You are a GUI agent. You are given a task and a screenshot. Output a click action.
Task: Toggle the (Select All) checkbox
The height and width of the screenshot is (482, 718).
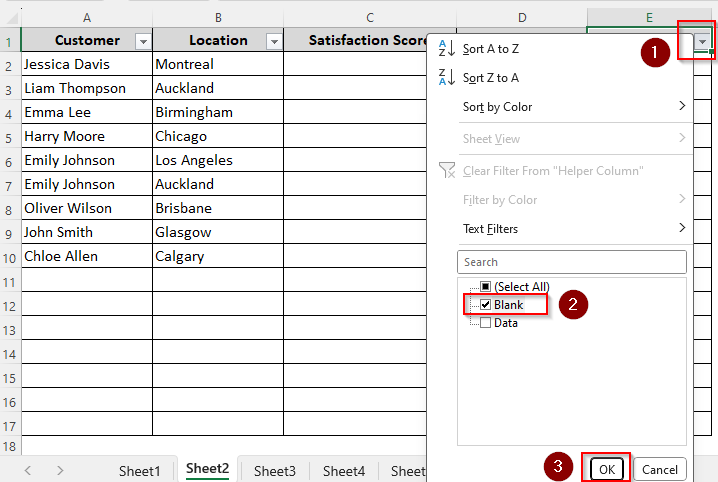[485, 287]
